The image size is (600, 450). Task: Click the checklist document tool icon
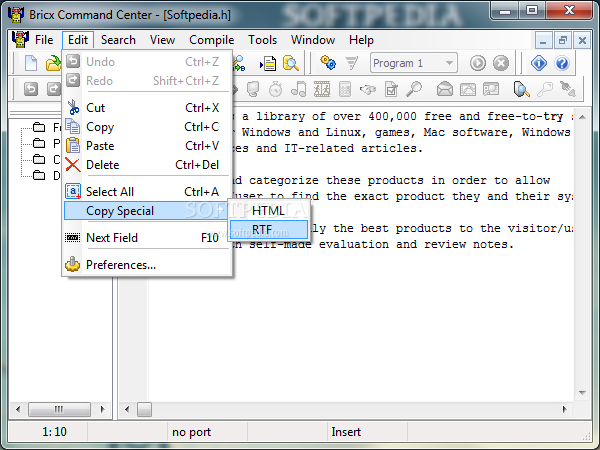pos(391,90)
